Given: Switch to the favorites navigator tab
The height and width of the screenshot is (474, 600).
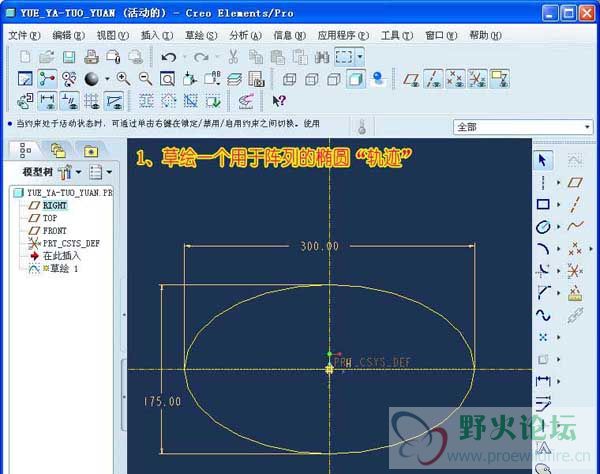Looking at the screenshot, I should point(91,151).
